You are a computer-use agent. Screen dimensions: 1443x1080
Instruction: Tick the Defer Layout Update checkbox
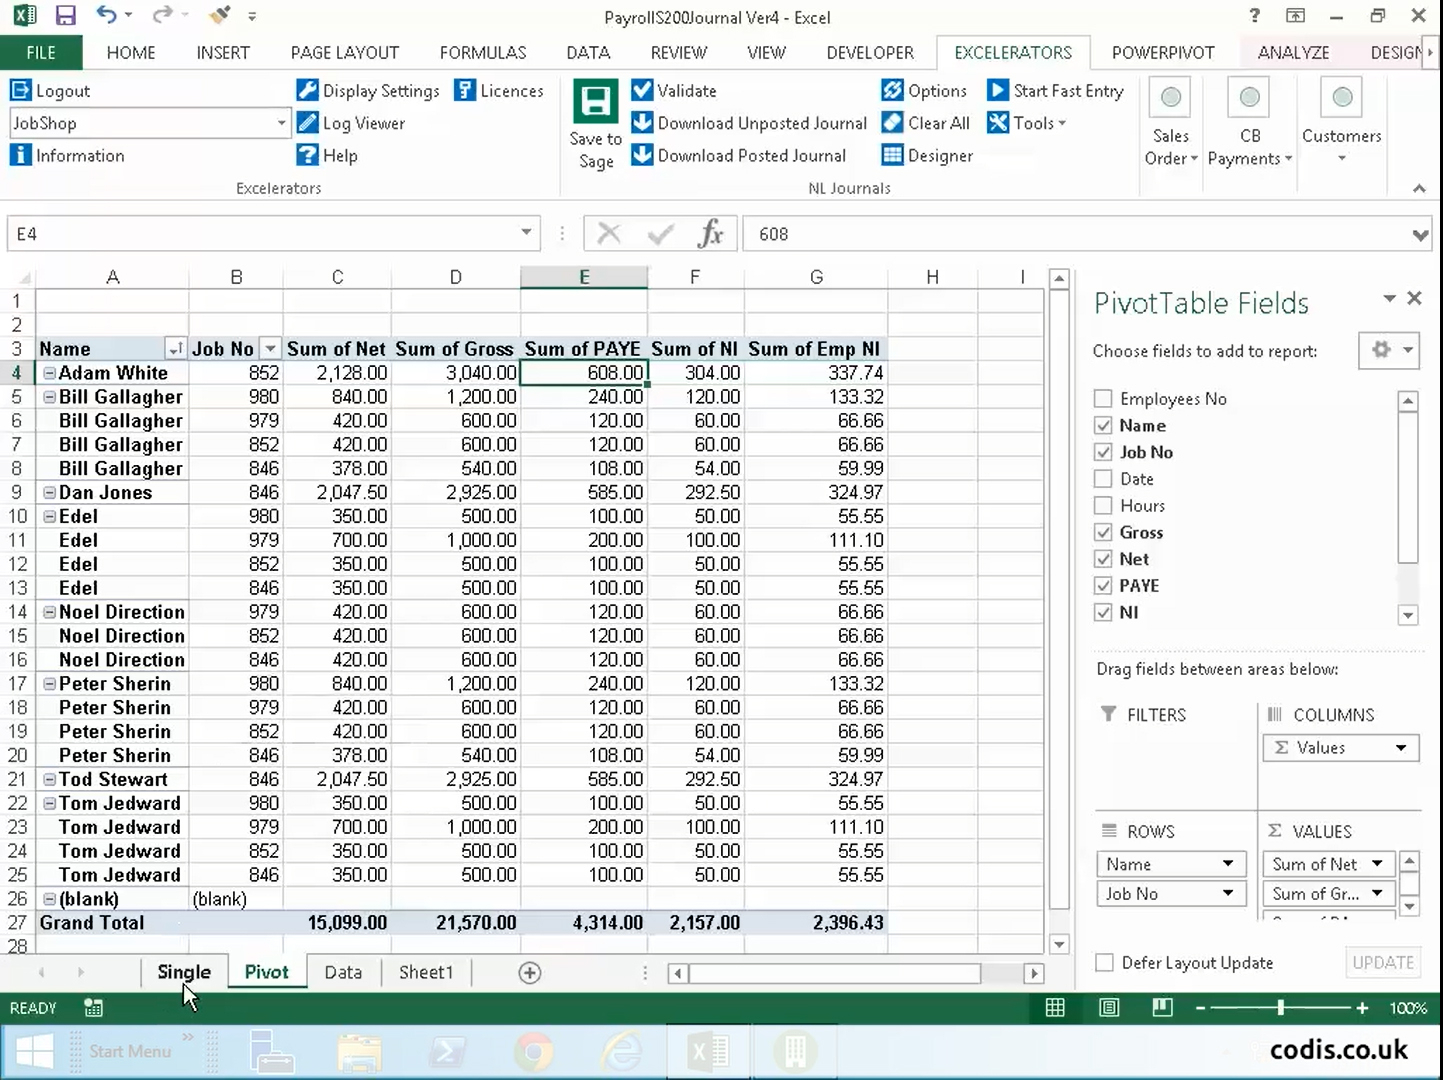[1104, 962]
